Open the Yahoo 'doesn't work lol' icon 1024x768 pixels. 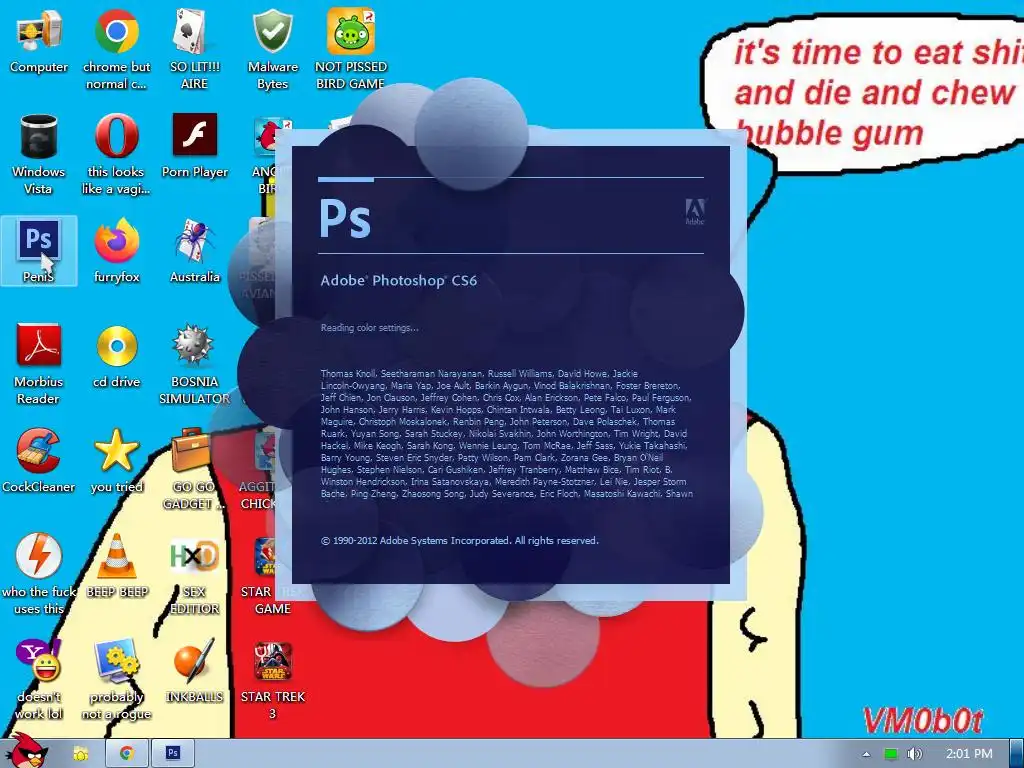click(39, 680)
